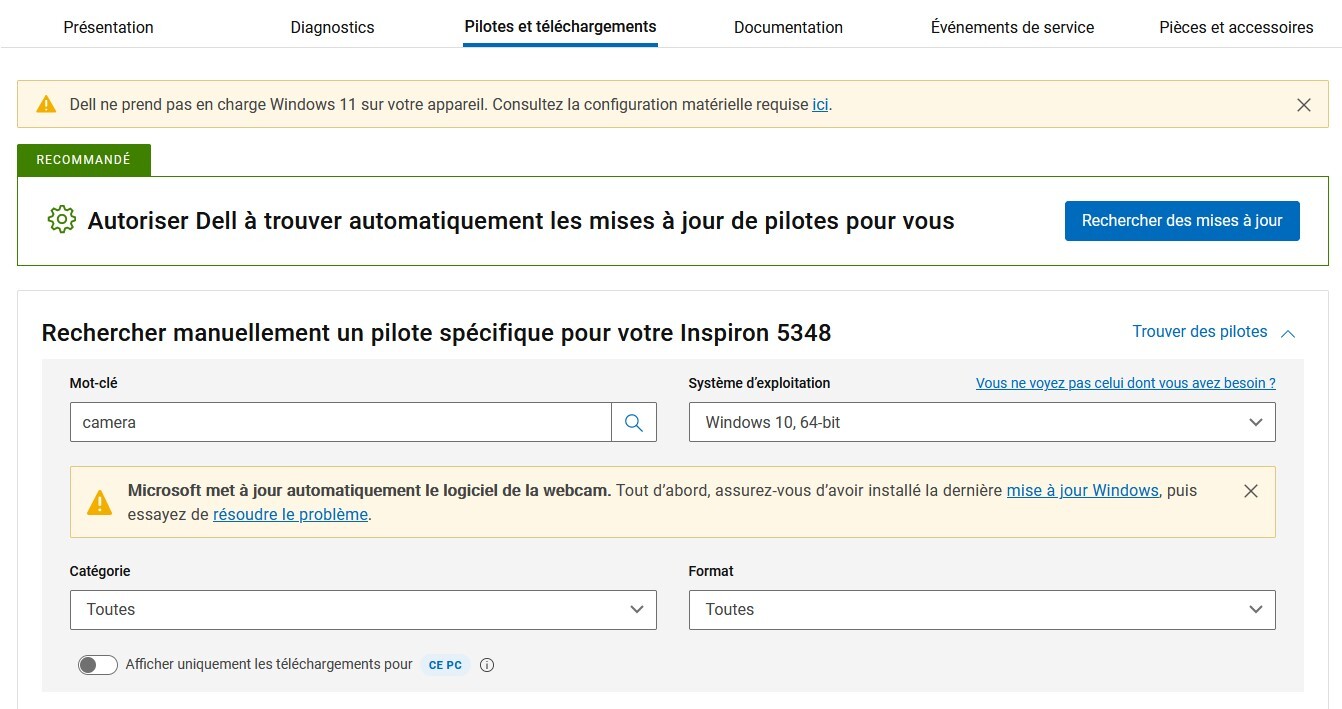Image resolution: width=1342 pixels, height=709 pixels.
Task: Open the résoudre le problème link
Action: [290, 515]
